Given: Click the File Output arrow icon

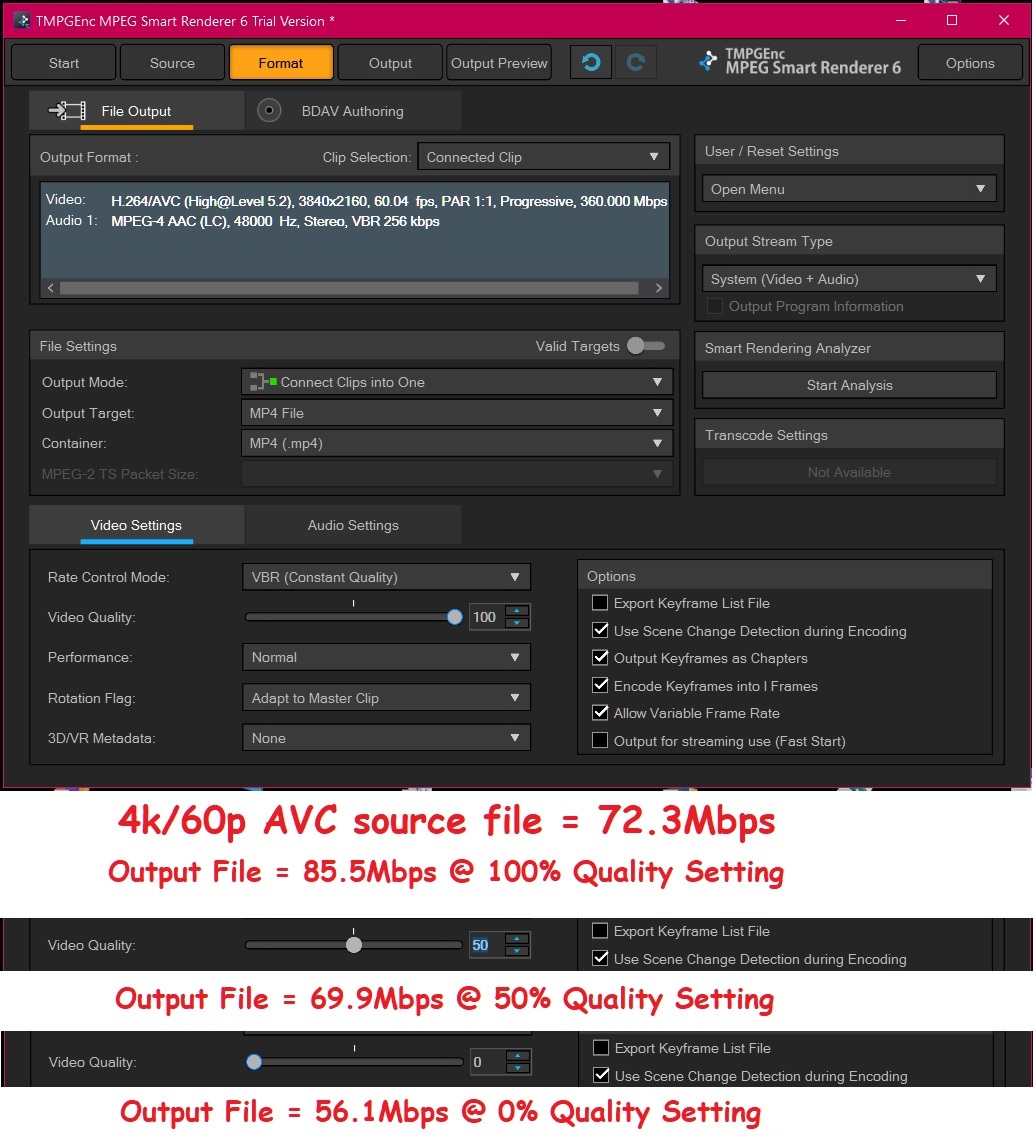Looking at the screenshot, I should pos(67,111).
